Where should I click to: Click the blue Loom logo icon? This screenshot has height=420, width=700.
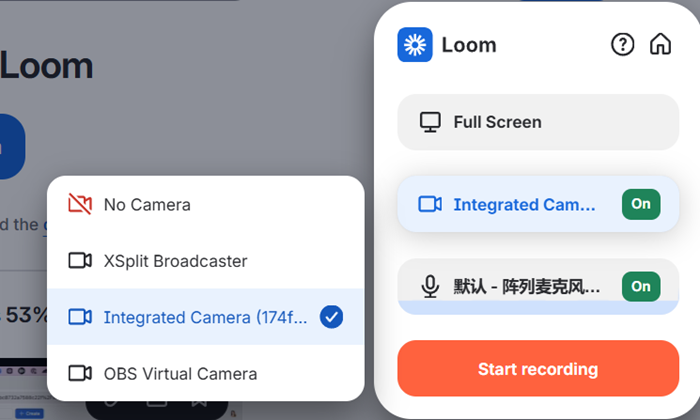point(415,45)
